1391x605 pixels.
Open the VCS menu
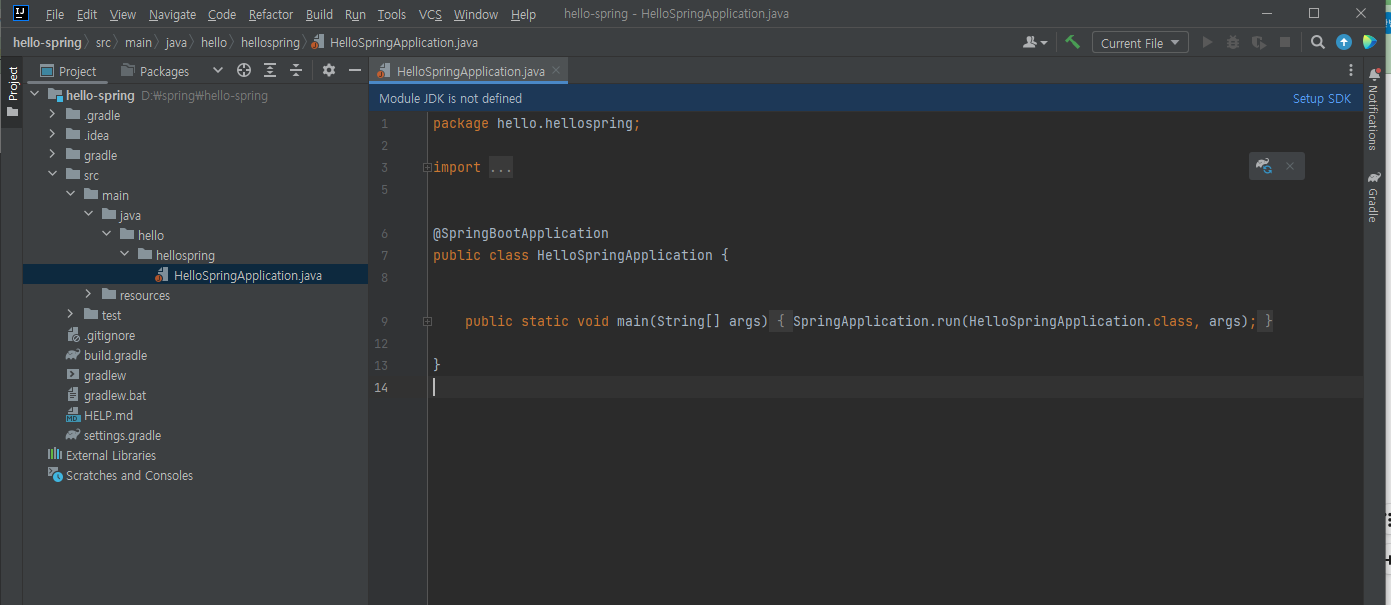tap(430, 15)
